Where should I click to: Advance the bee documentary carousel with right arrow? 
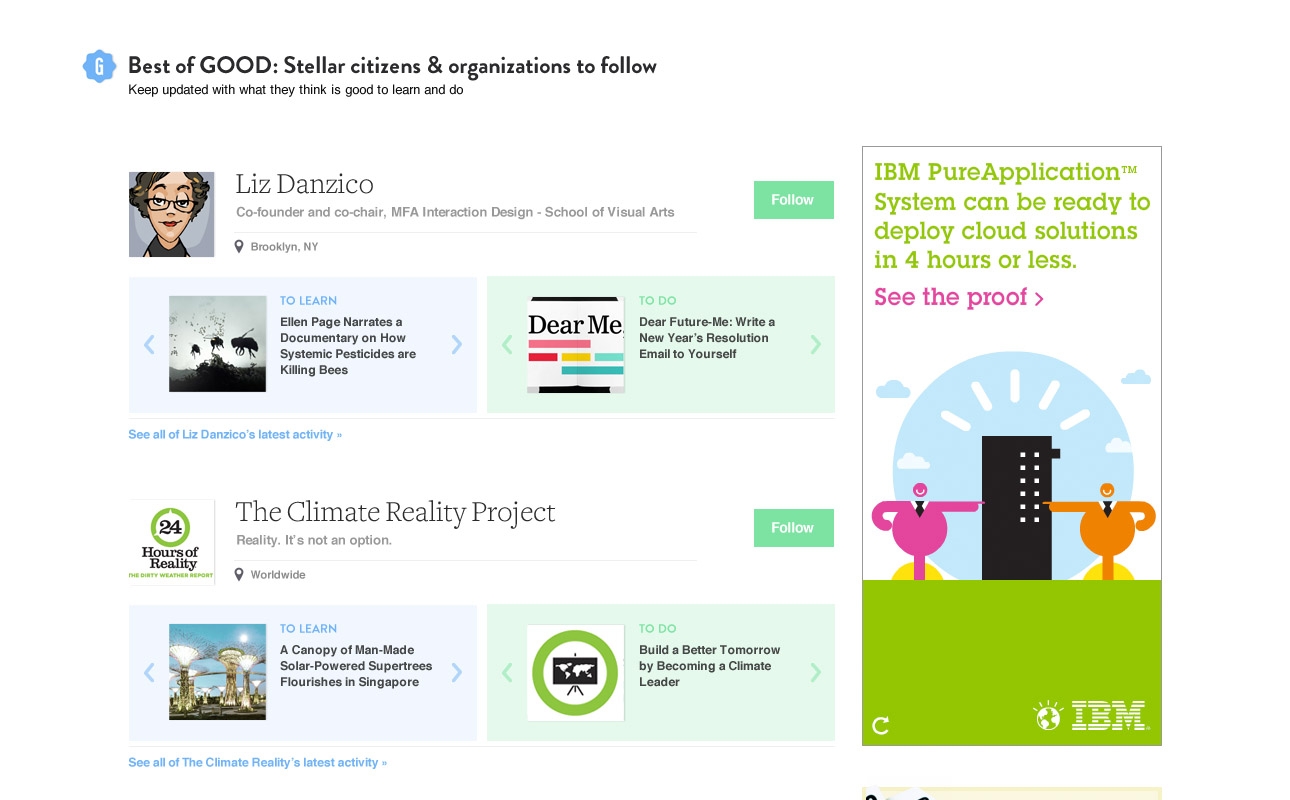[x=457, y=344]
